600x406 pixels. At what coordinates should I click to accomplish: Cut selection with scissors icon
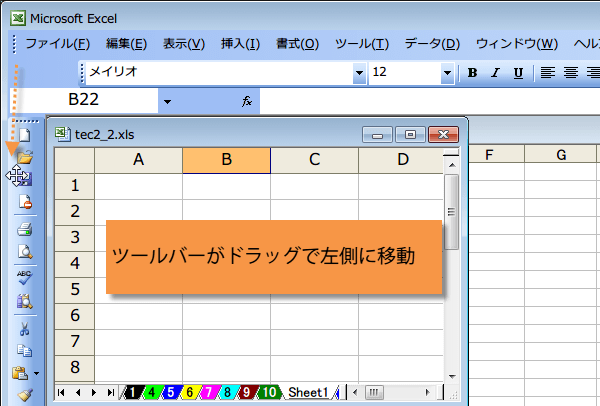(x=25, y=329)
